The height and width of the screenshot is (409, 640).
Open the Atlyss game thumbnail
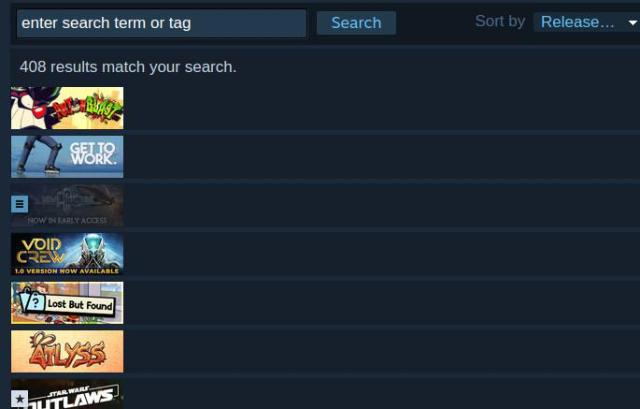click(67, 351)
